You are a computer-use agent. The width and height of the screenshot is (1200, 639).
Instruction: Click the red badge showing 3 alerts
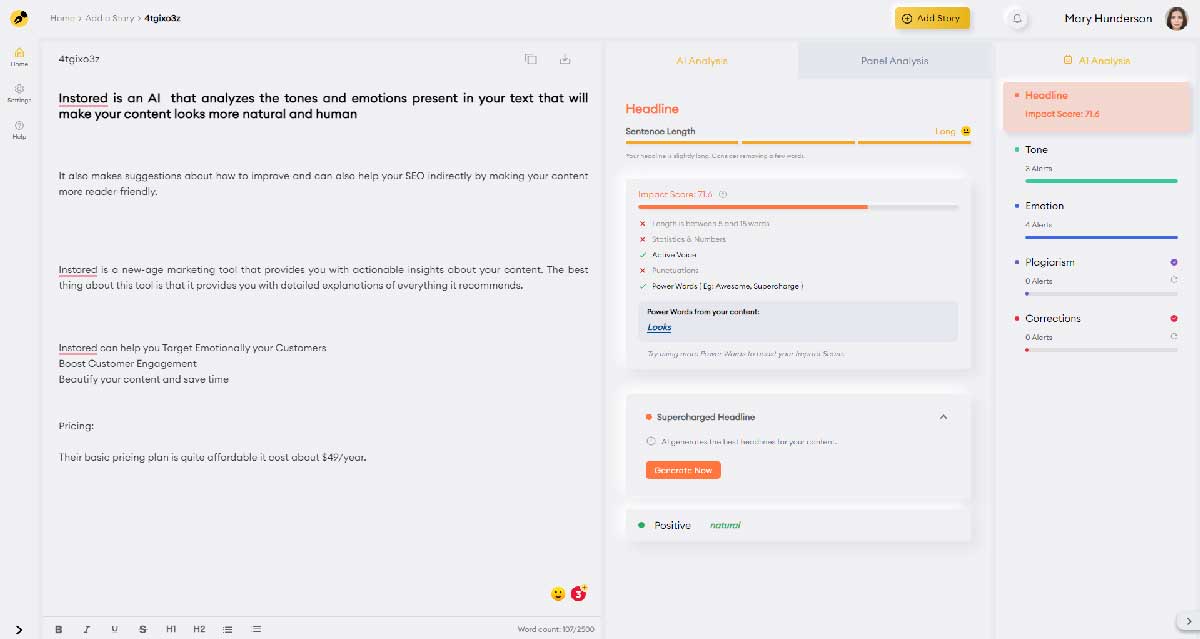[x=579, y=593]
